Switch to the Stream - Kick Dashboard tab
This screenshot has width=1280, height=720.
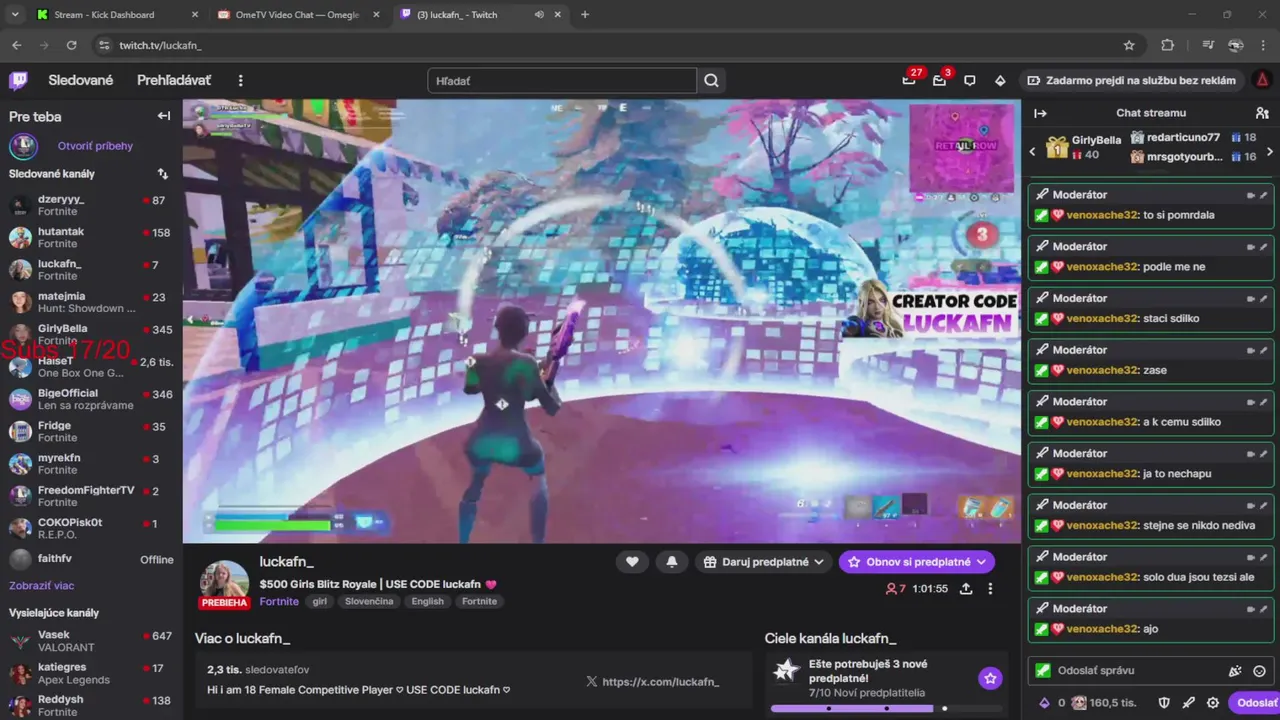[x=117, y=15]
